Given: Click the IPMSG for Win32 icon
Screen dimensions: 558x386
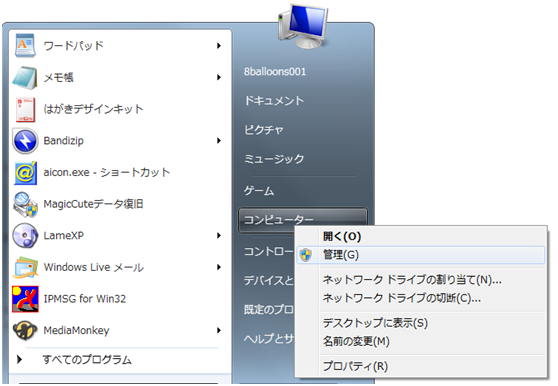Looking at the screenshot, I should [x=25, y=299].
